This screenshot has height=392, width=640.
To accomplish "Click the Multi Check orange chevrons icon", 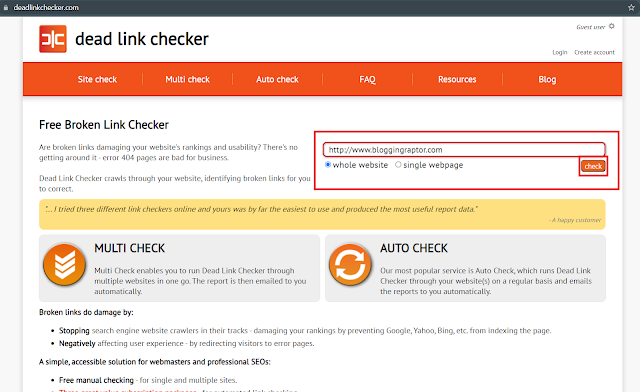I will click(64, 264).
